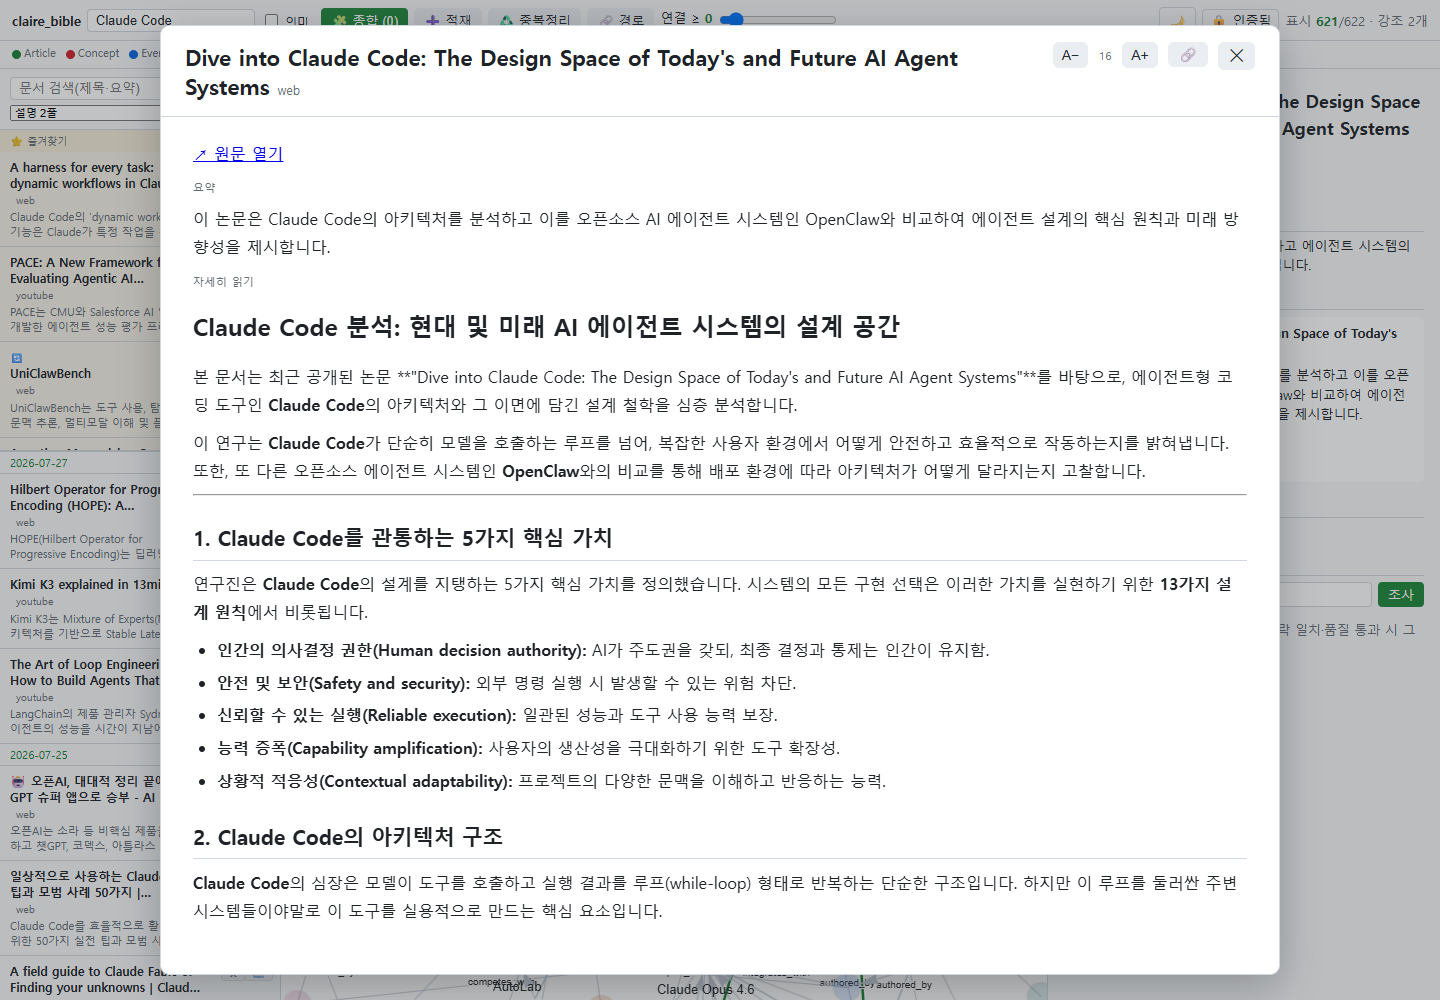The height and width of the screenshot is (1000, 1440).
Task: Click the font size value 16
Action: [x=1105, y=56]
